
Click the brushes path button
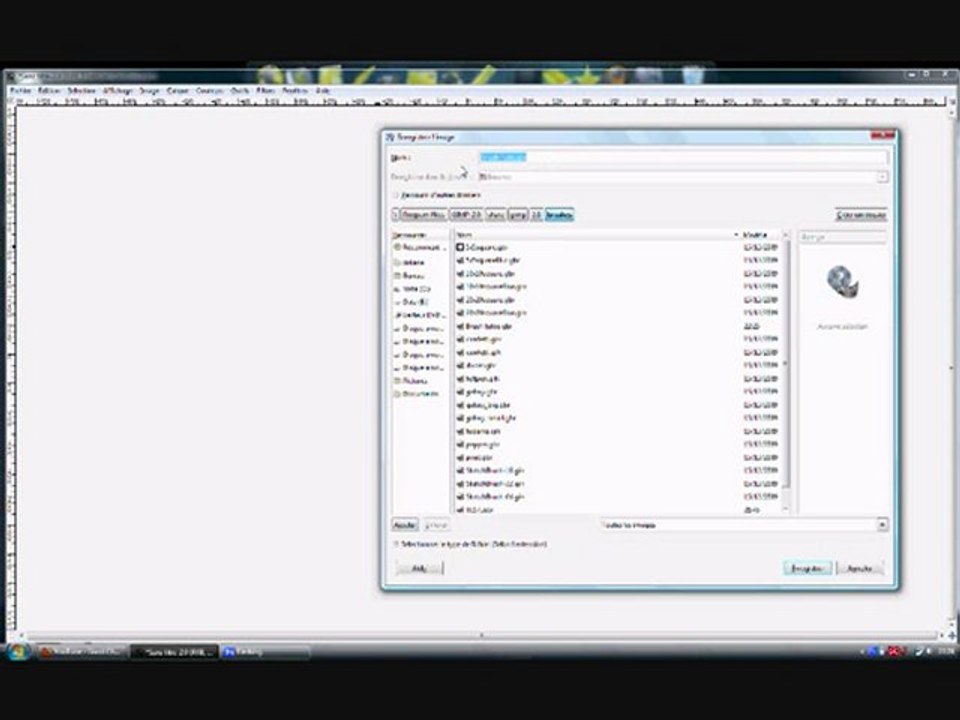point(559,215)
